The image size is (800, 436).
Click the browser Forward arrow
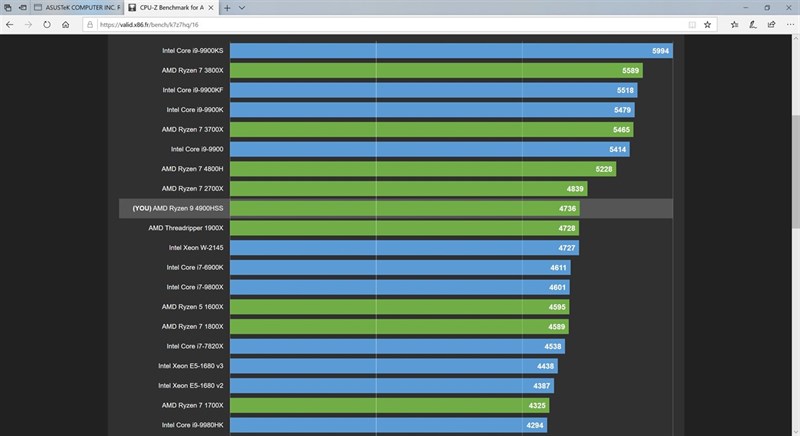[28, 24]
